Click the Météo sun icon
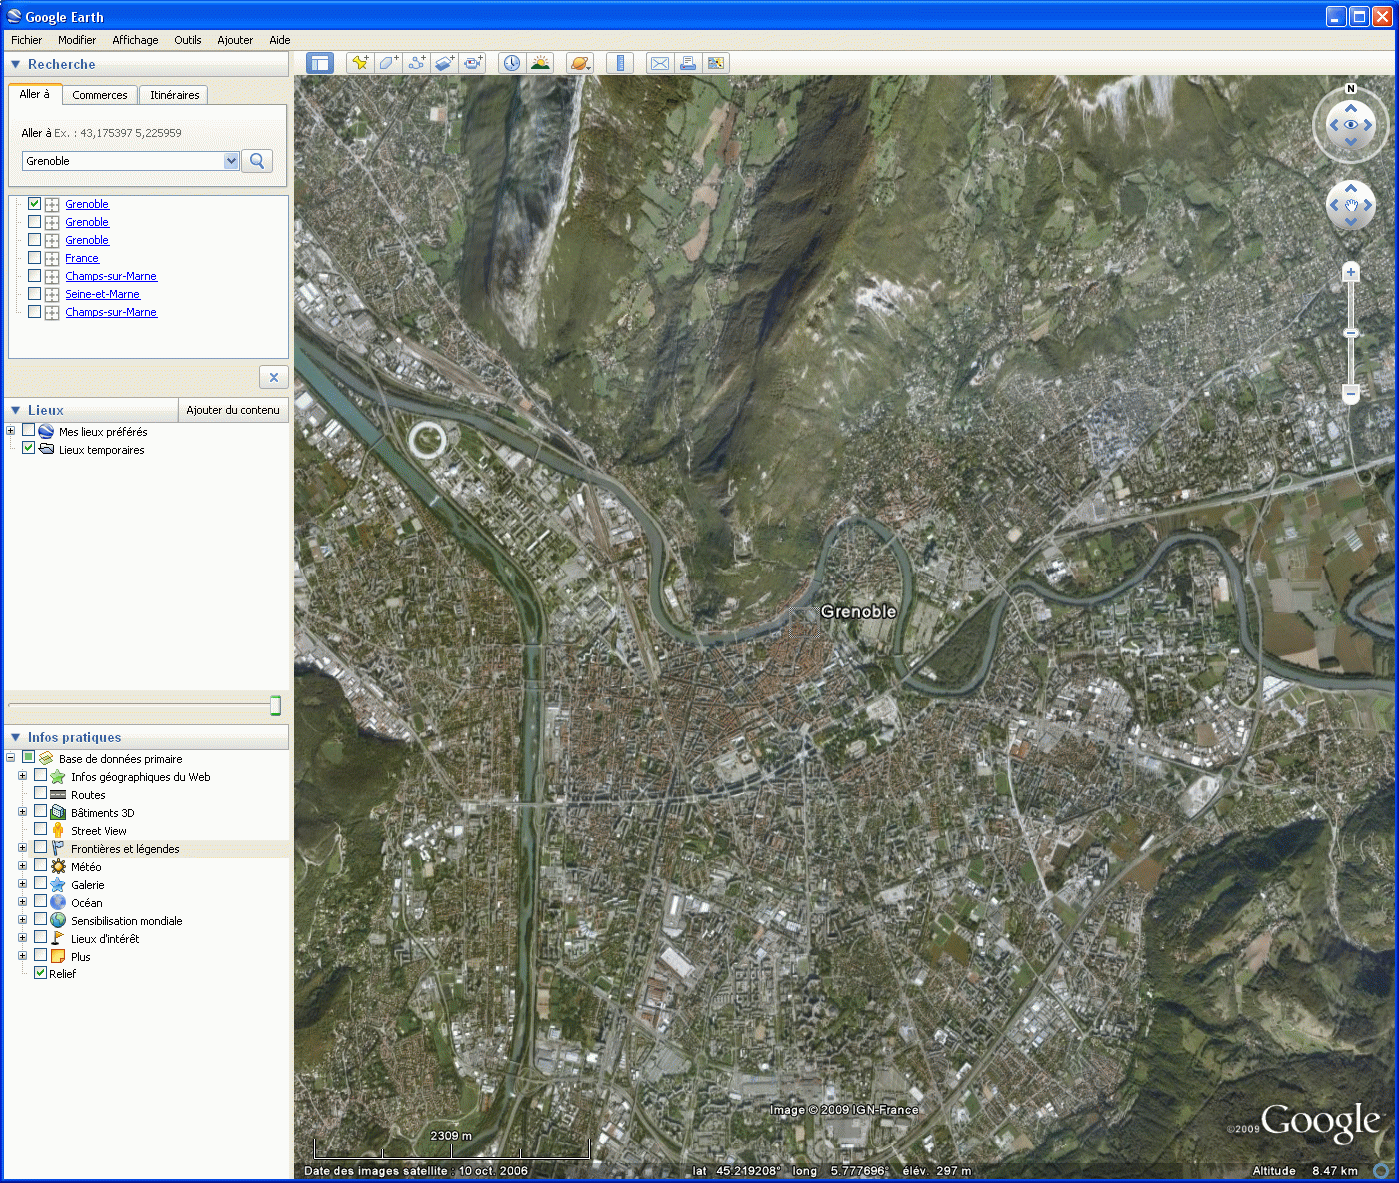 tap(58, 867)
